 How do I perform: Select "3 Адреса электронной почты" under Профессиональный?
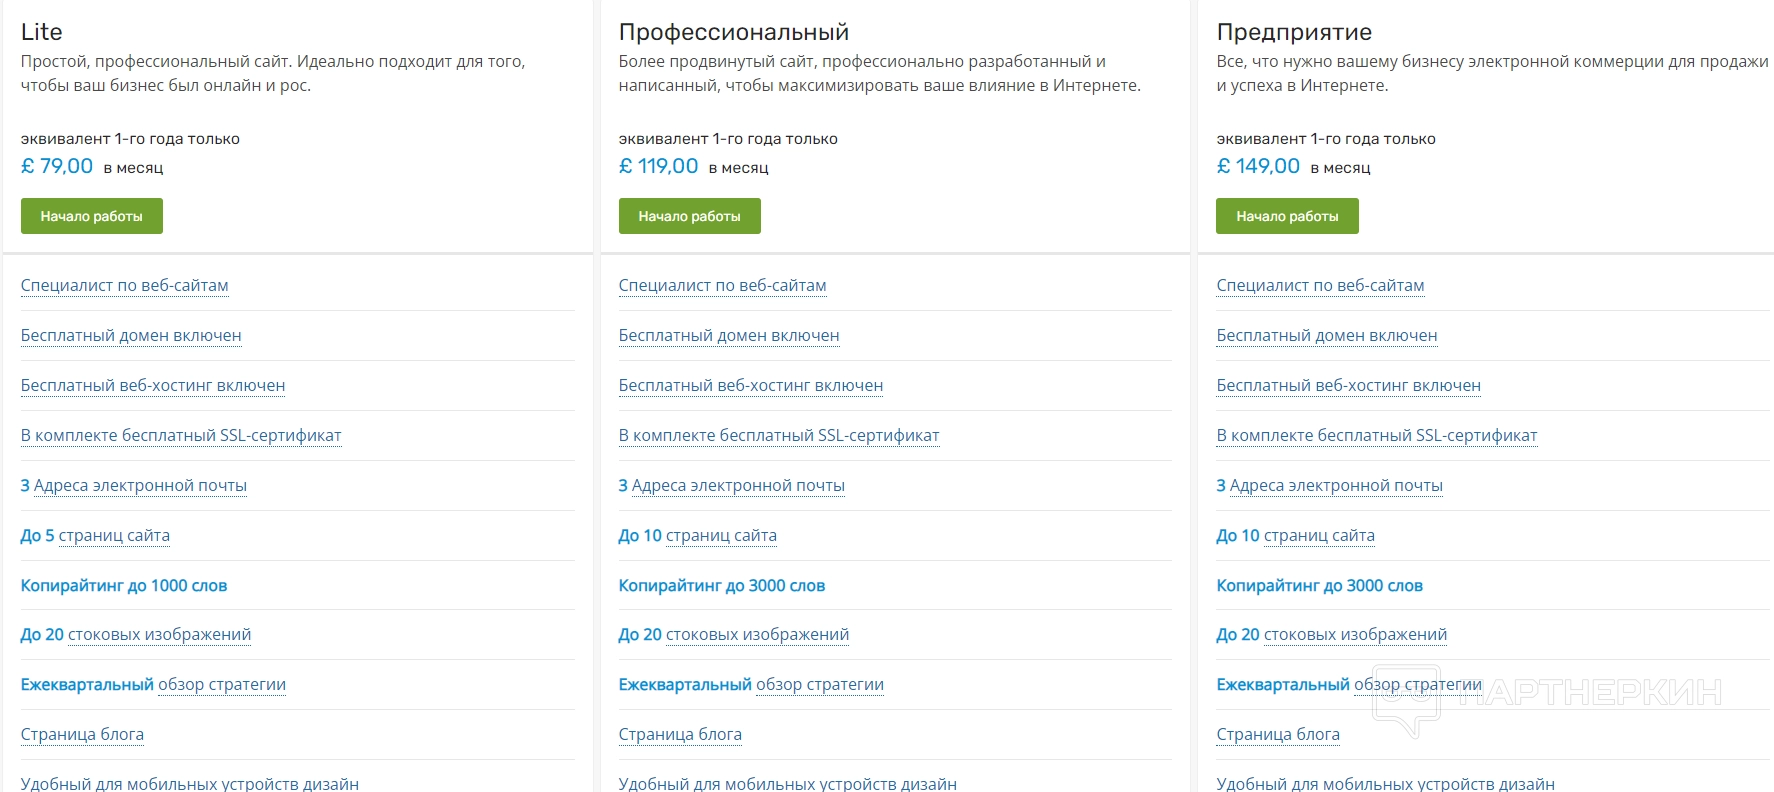[x=731, y=485]
